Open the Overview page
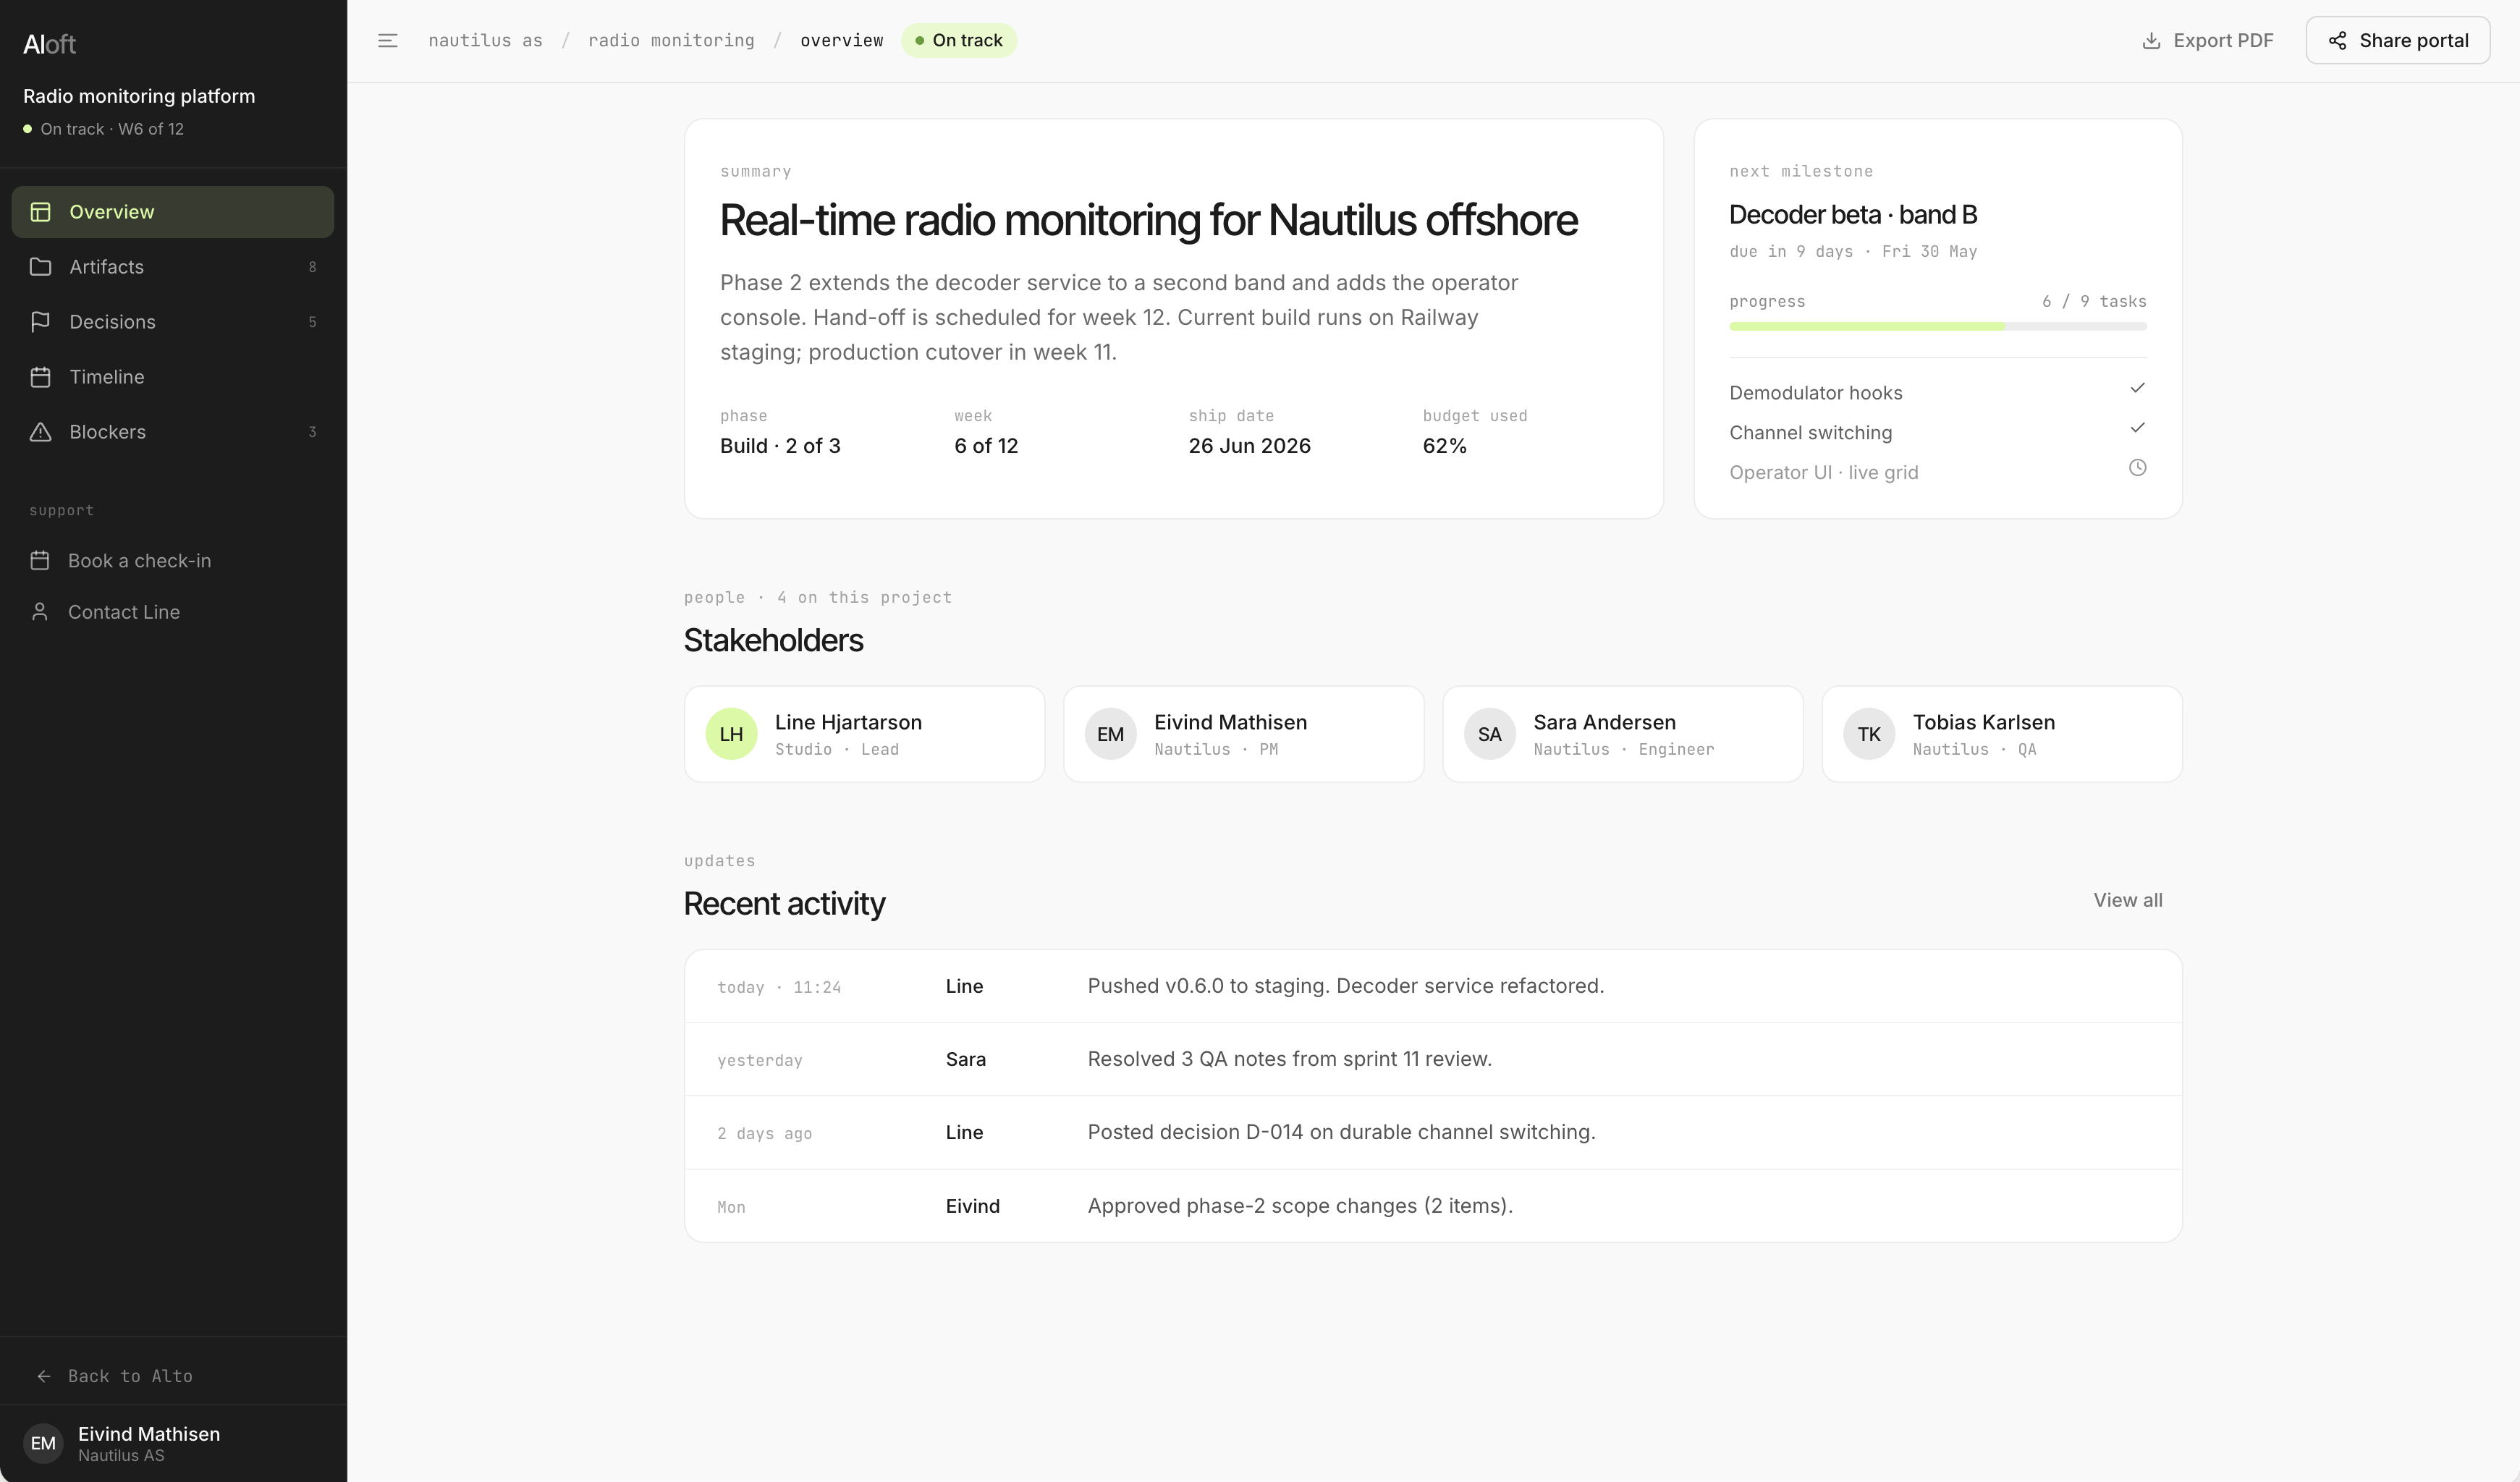Viewport: 2520px width, 1482px height. 172,212
